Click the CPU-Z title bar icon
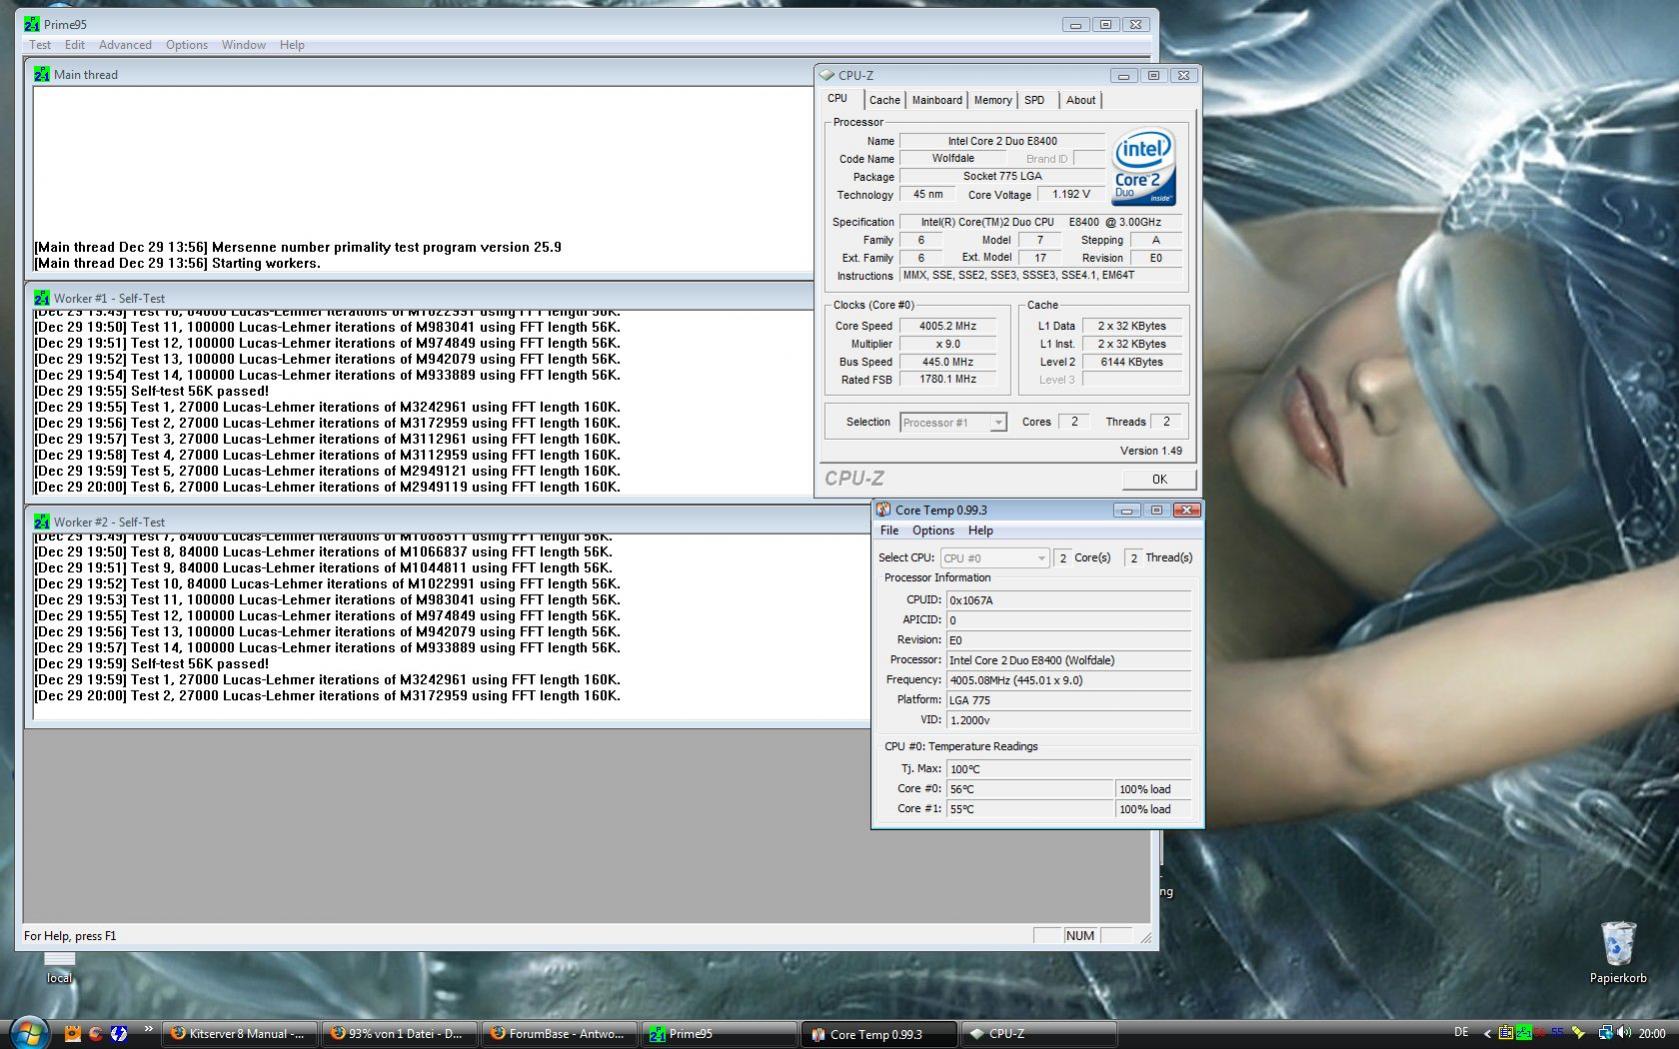The image size is (1679, 1049). point(827,75)
